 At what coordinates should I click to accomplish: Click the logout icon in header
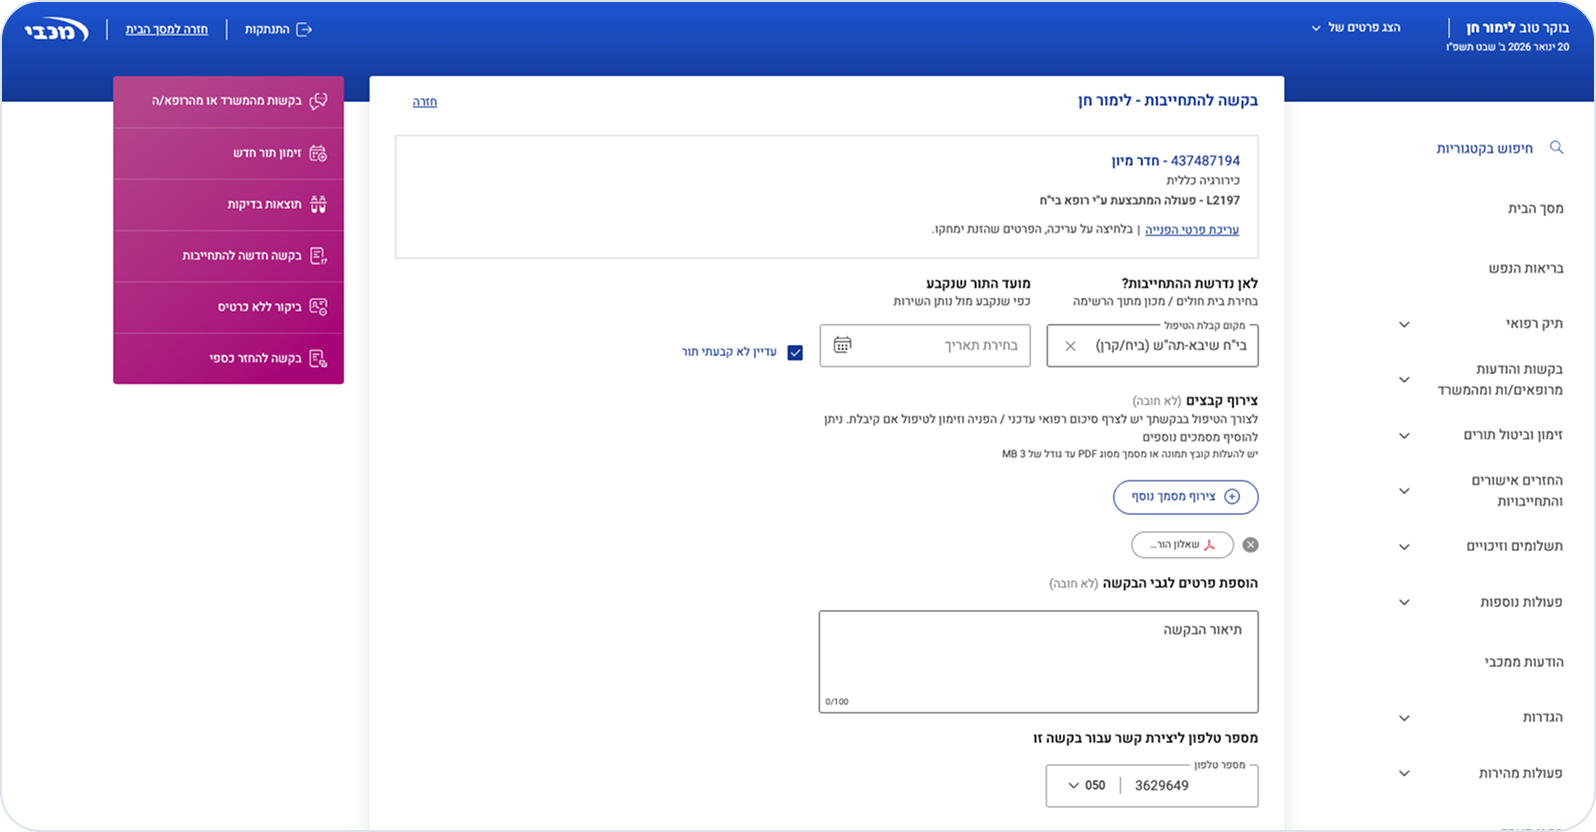click(305, 29)
